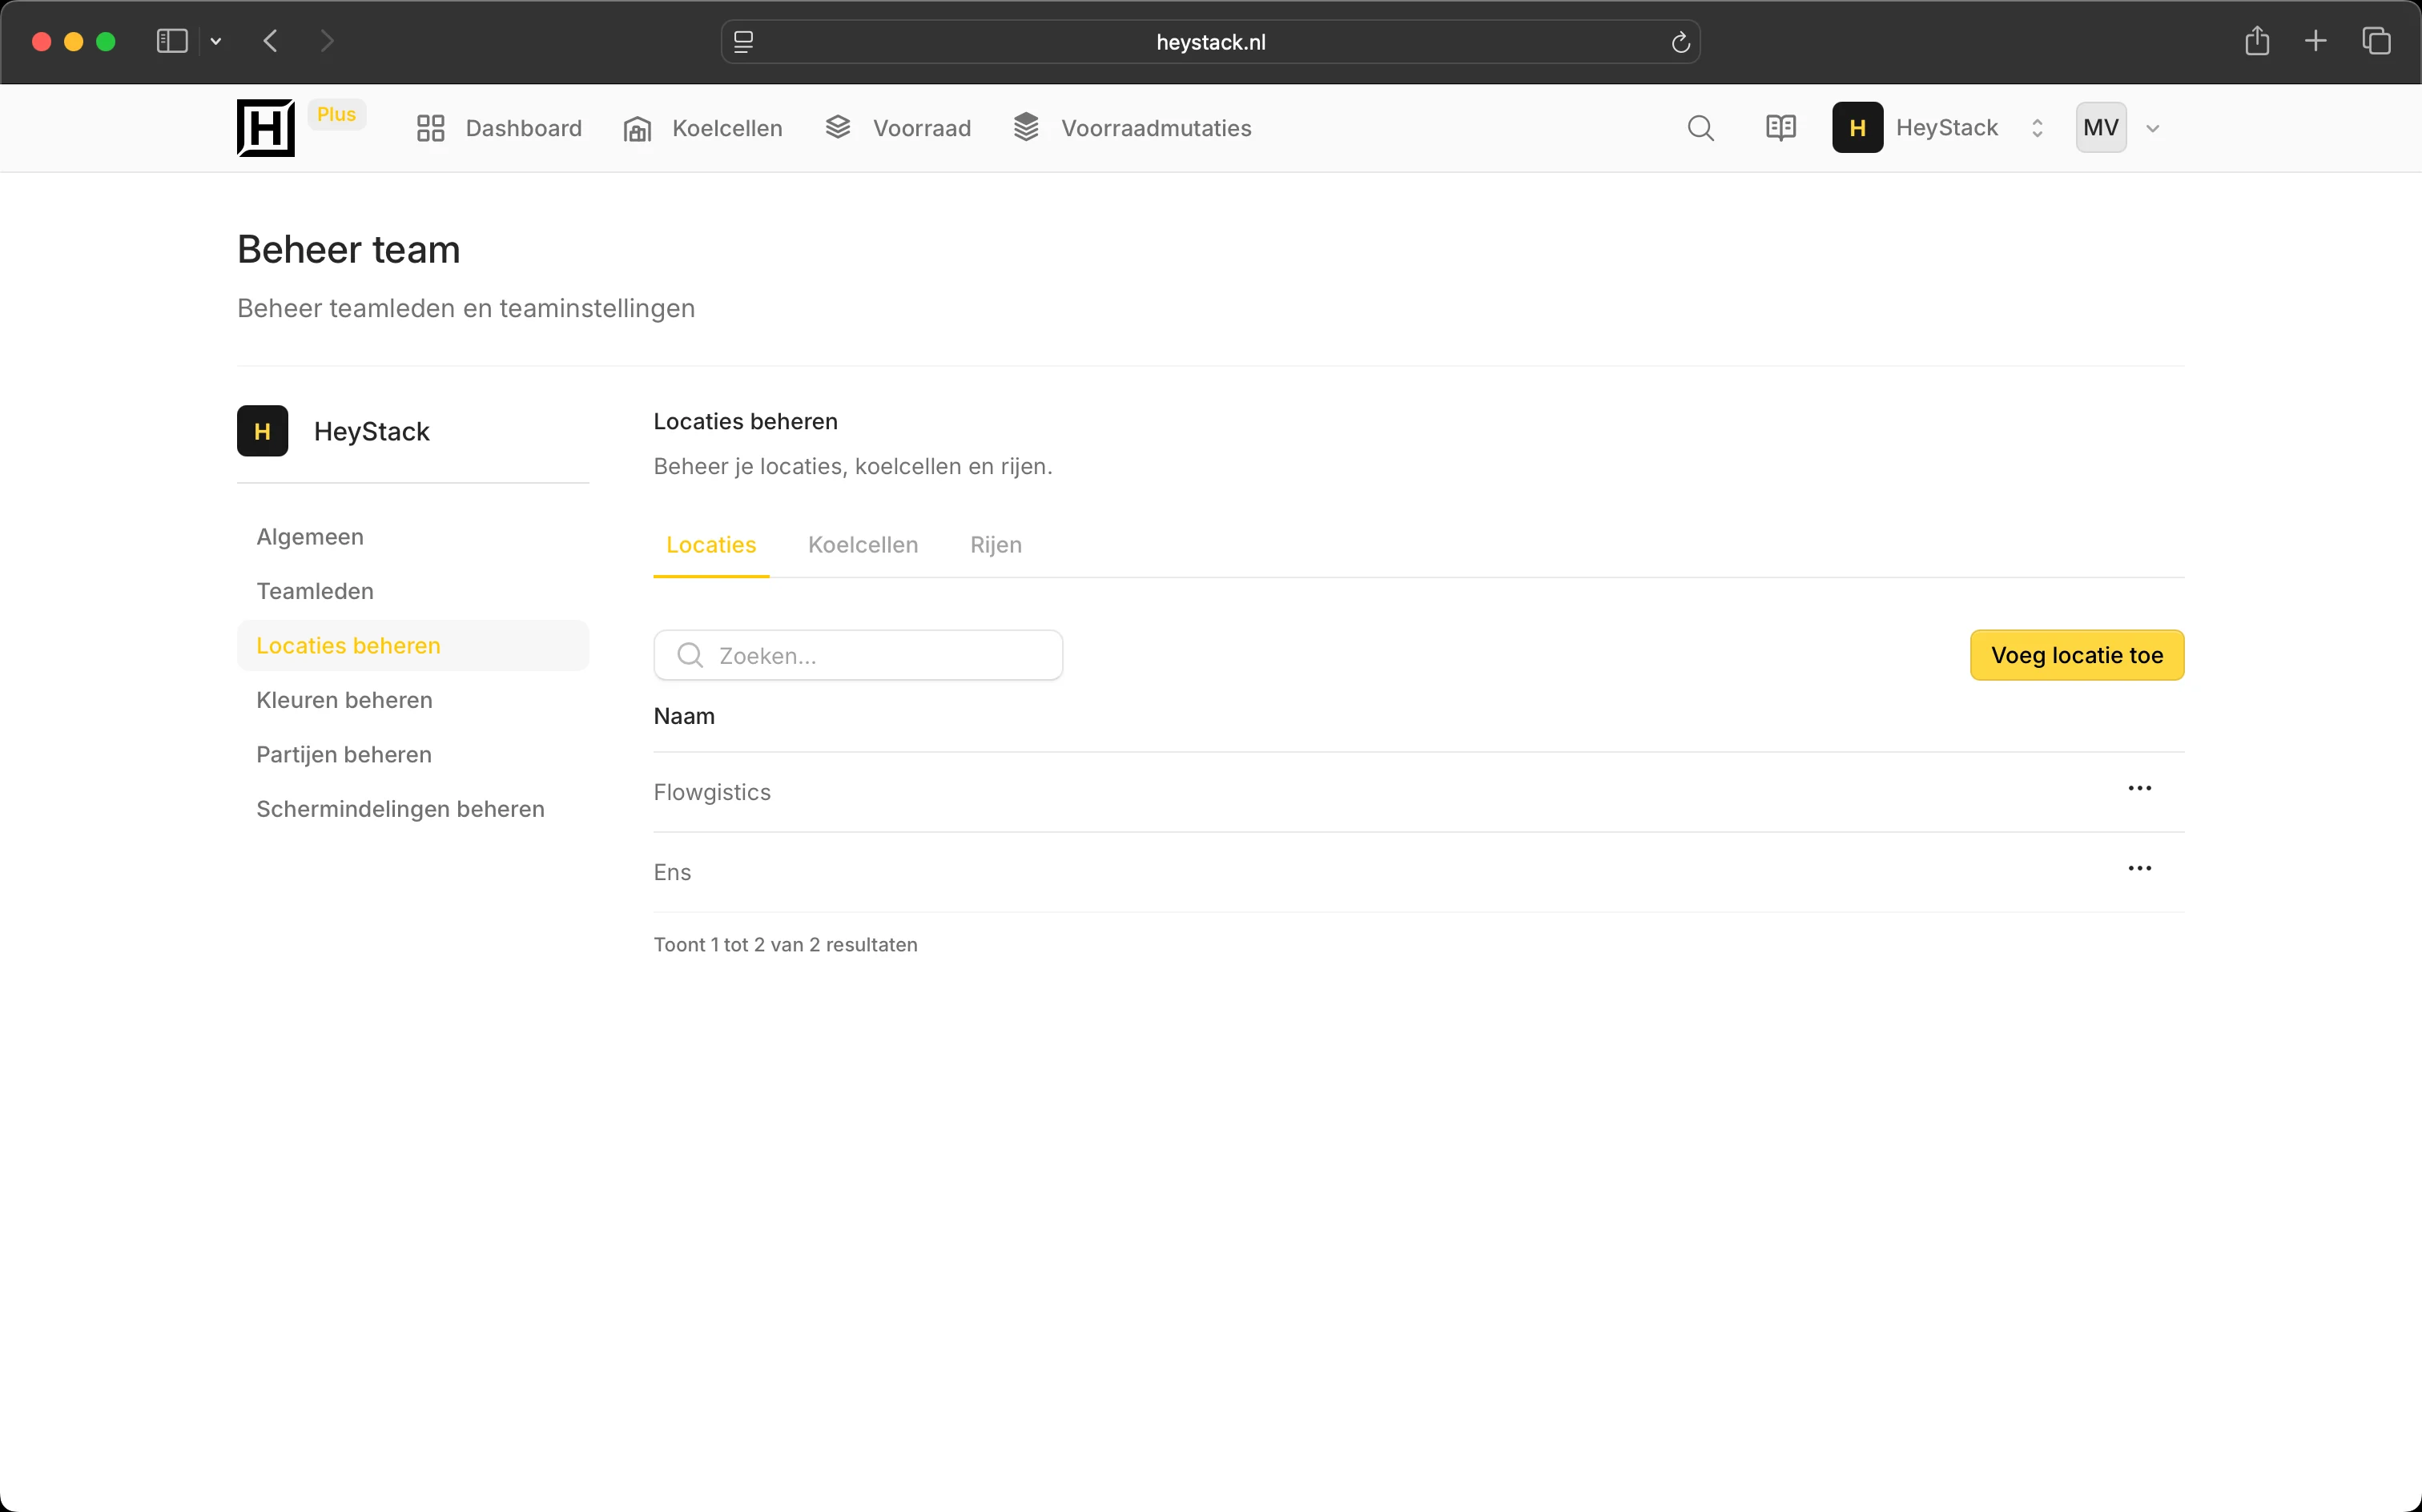The width and height of the screenshot is (2422, 1512).
Task: Click the Dashboard grid icon
Action: click(x=431, y=128)
